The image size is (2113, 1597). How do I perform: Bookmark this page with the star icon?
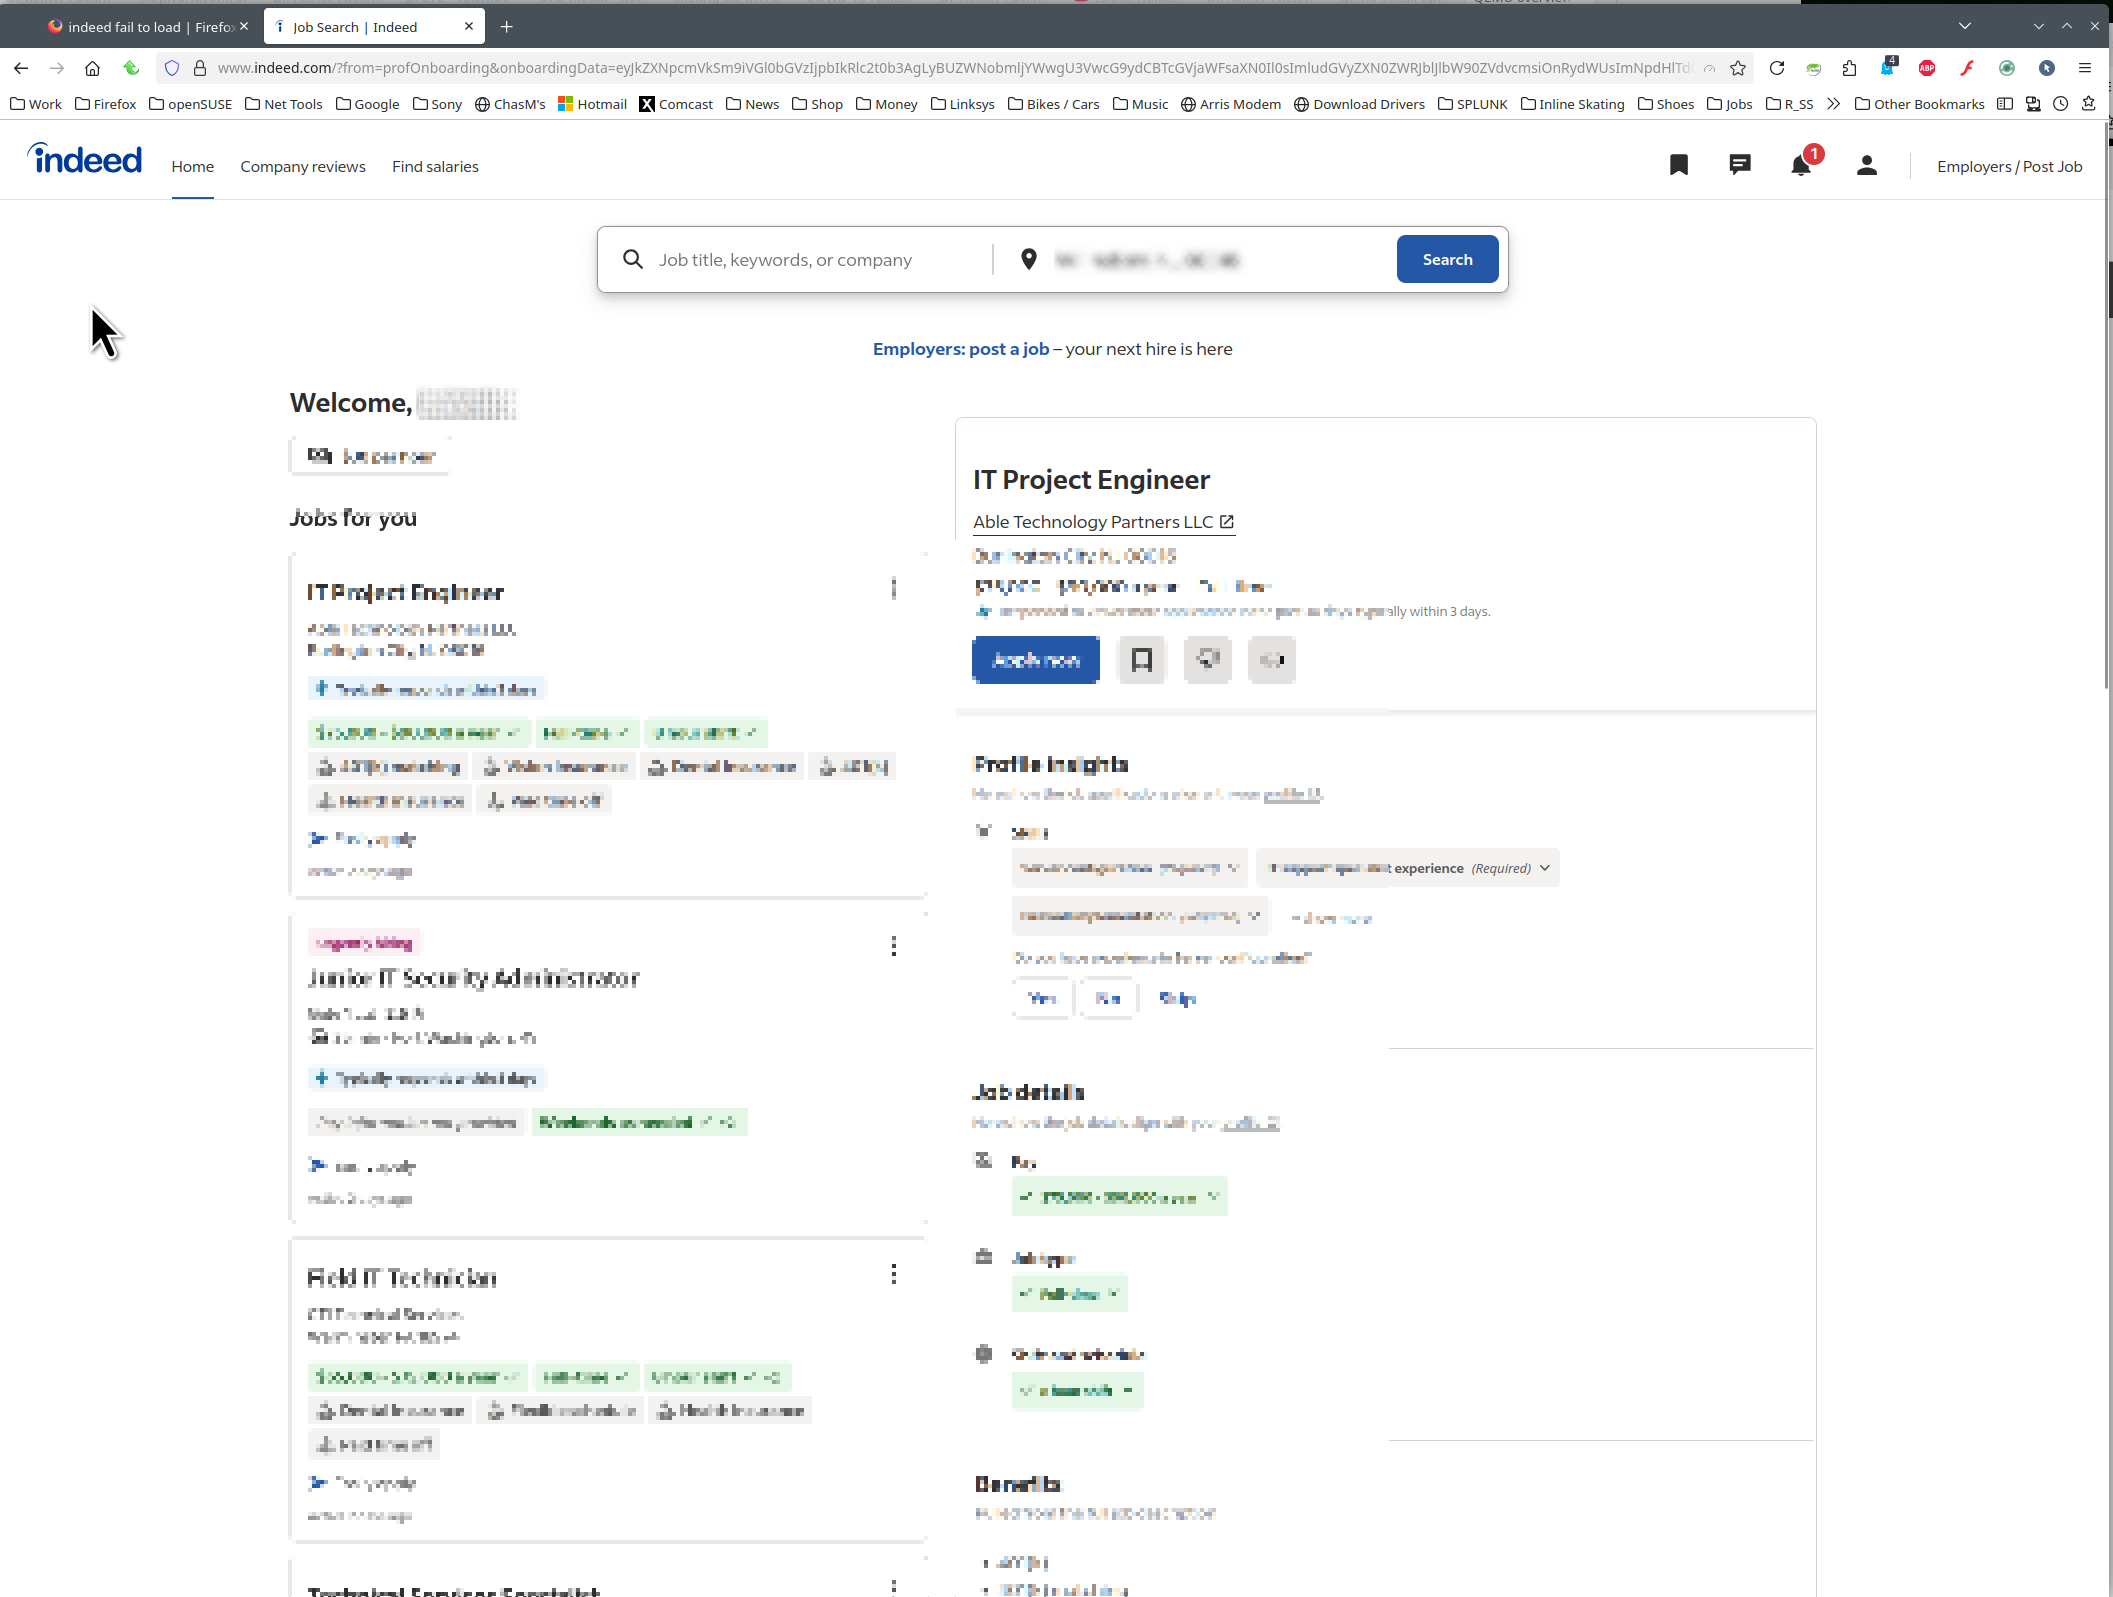pyautogui.click(x=1738, y=68)
